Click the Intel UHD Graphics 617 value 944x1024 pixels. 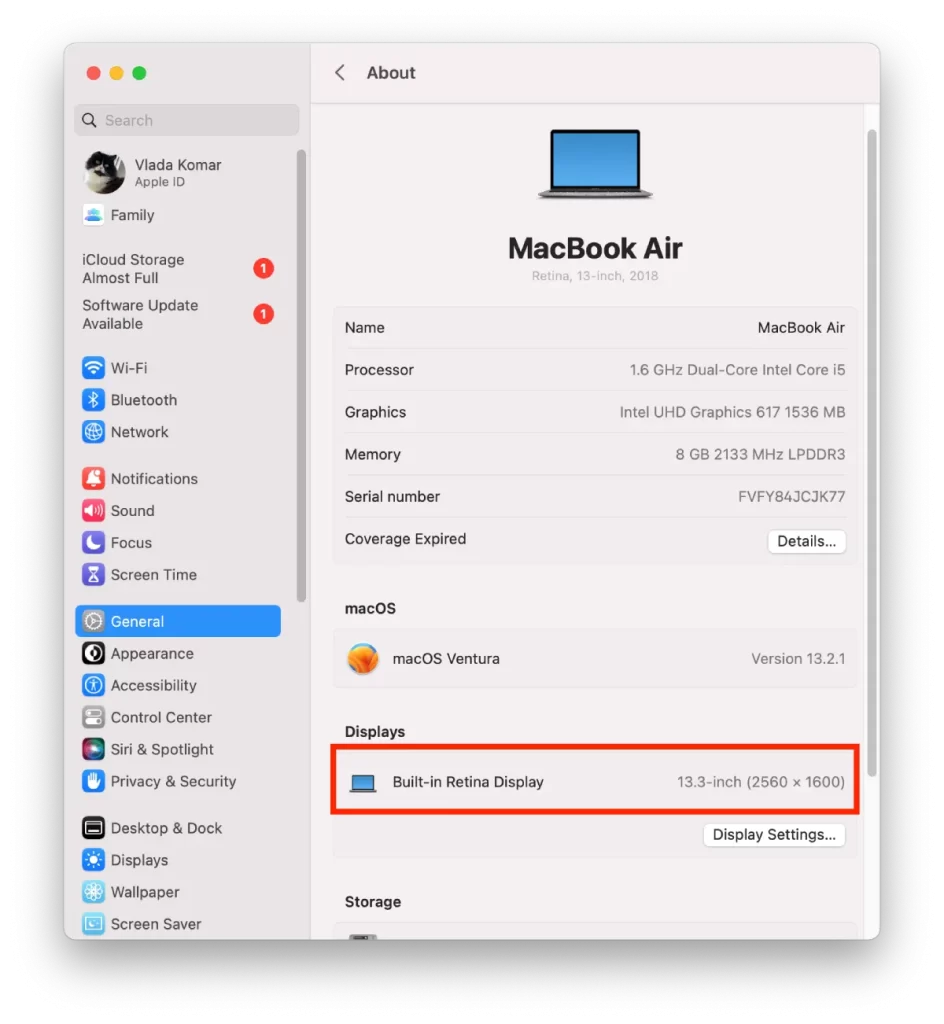click(732, 412)
